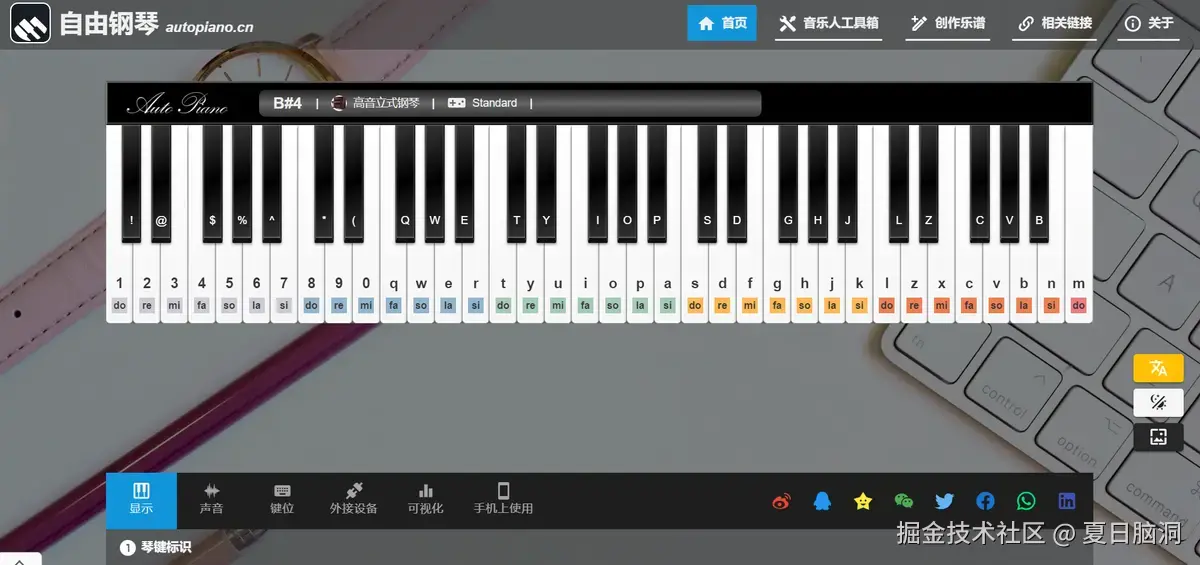Open the 首页 home tab
Screen dimensions: 1200x565
point(722,23)
